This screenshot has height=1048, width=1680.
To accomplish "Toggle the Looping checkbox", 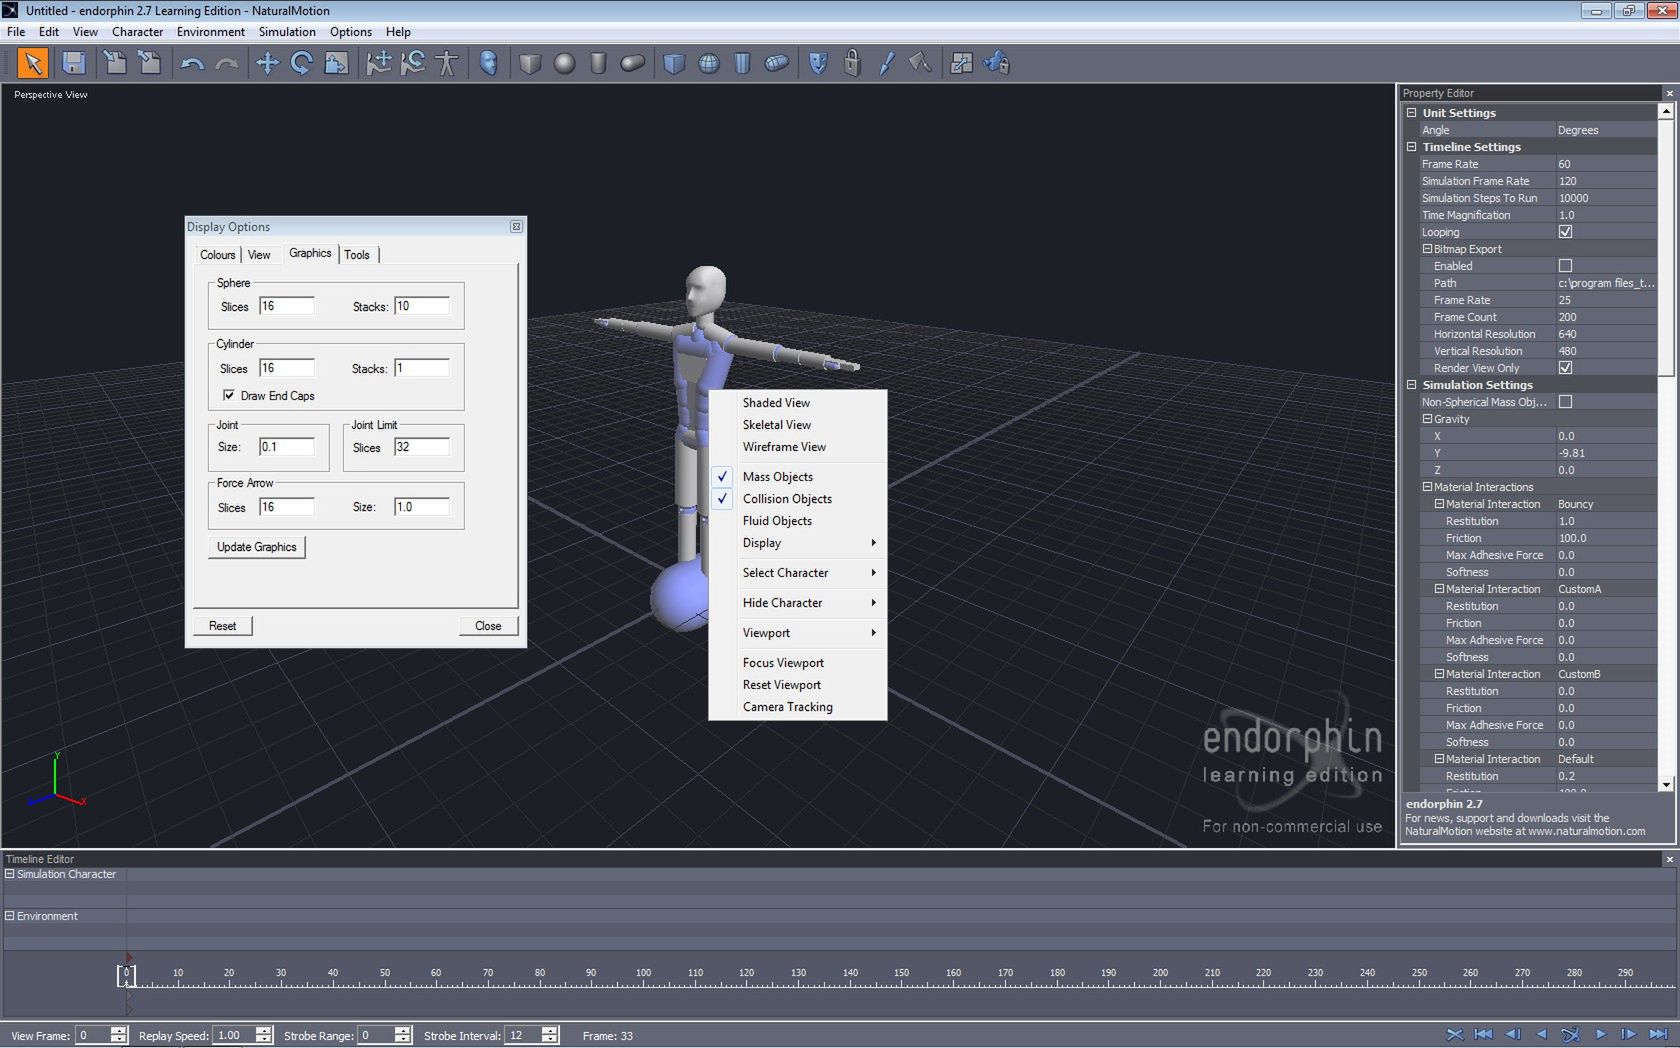I will pyautogui.click(x=1565, y=232).
